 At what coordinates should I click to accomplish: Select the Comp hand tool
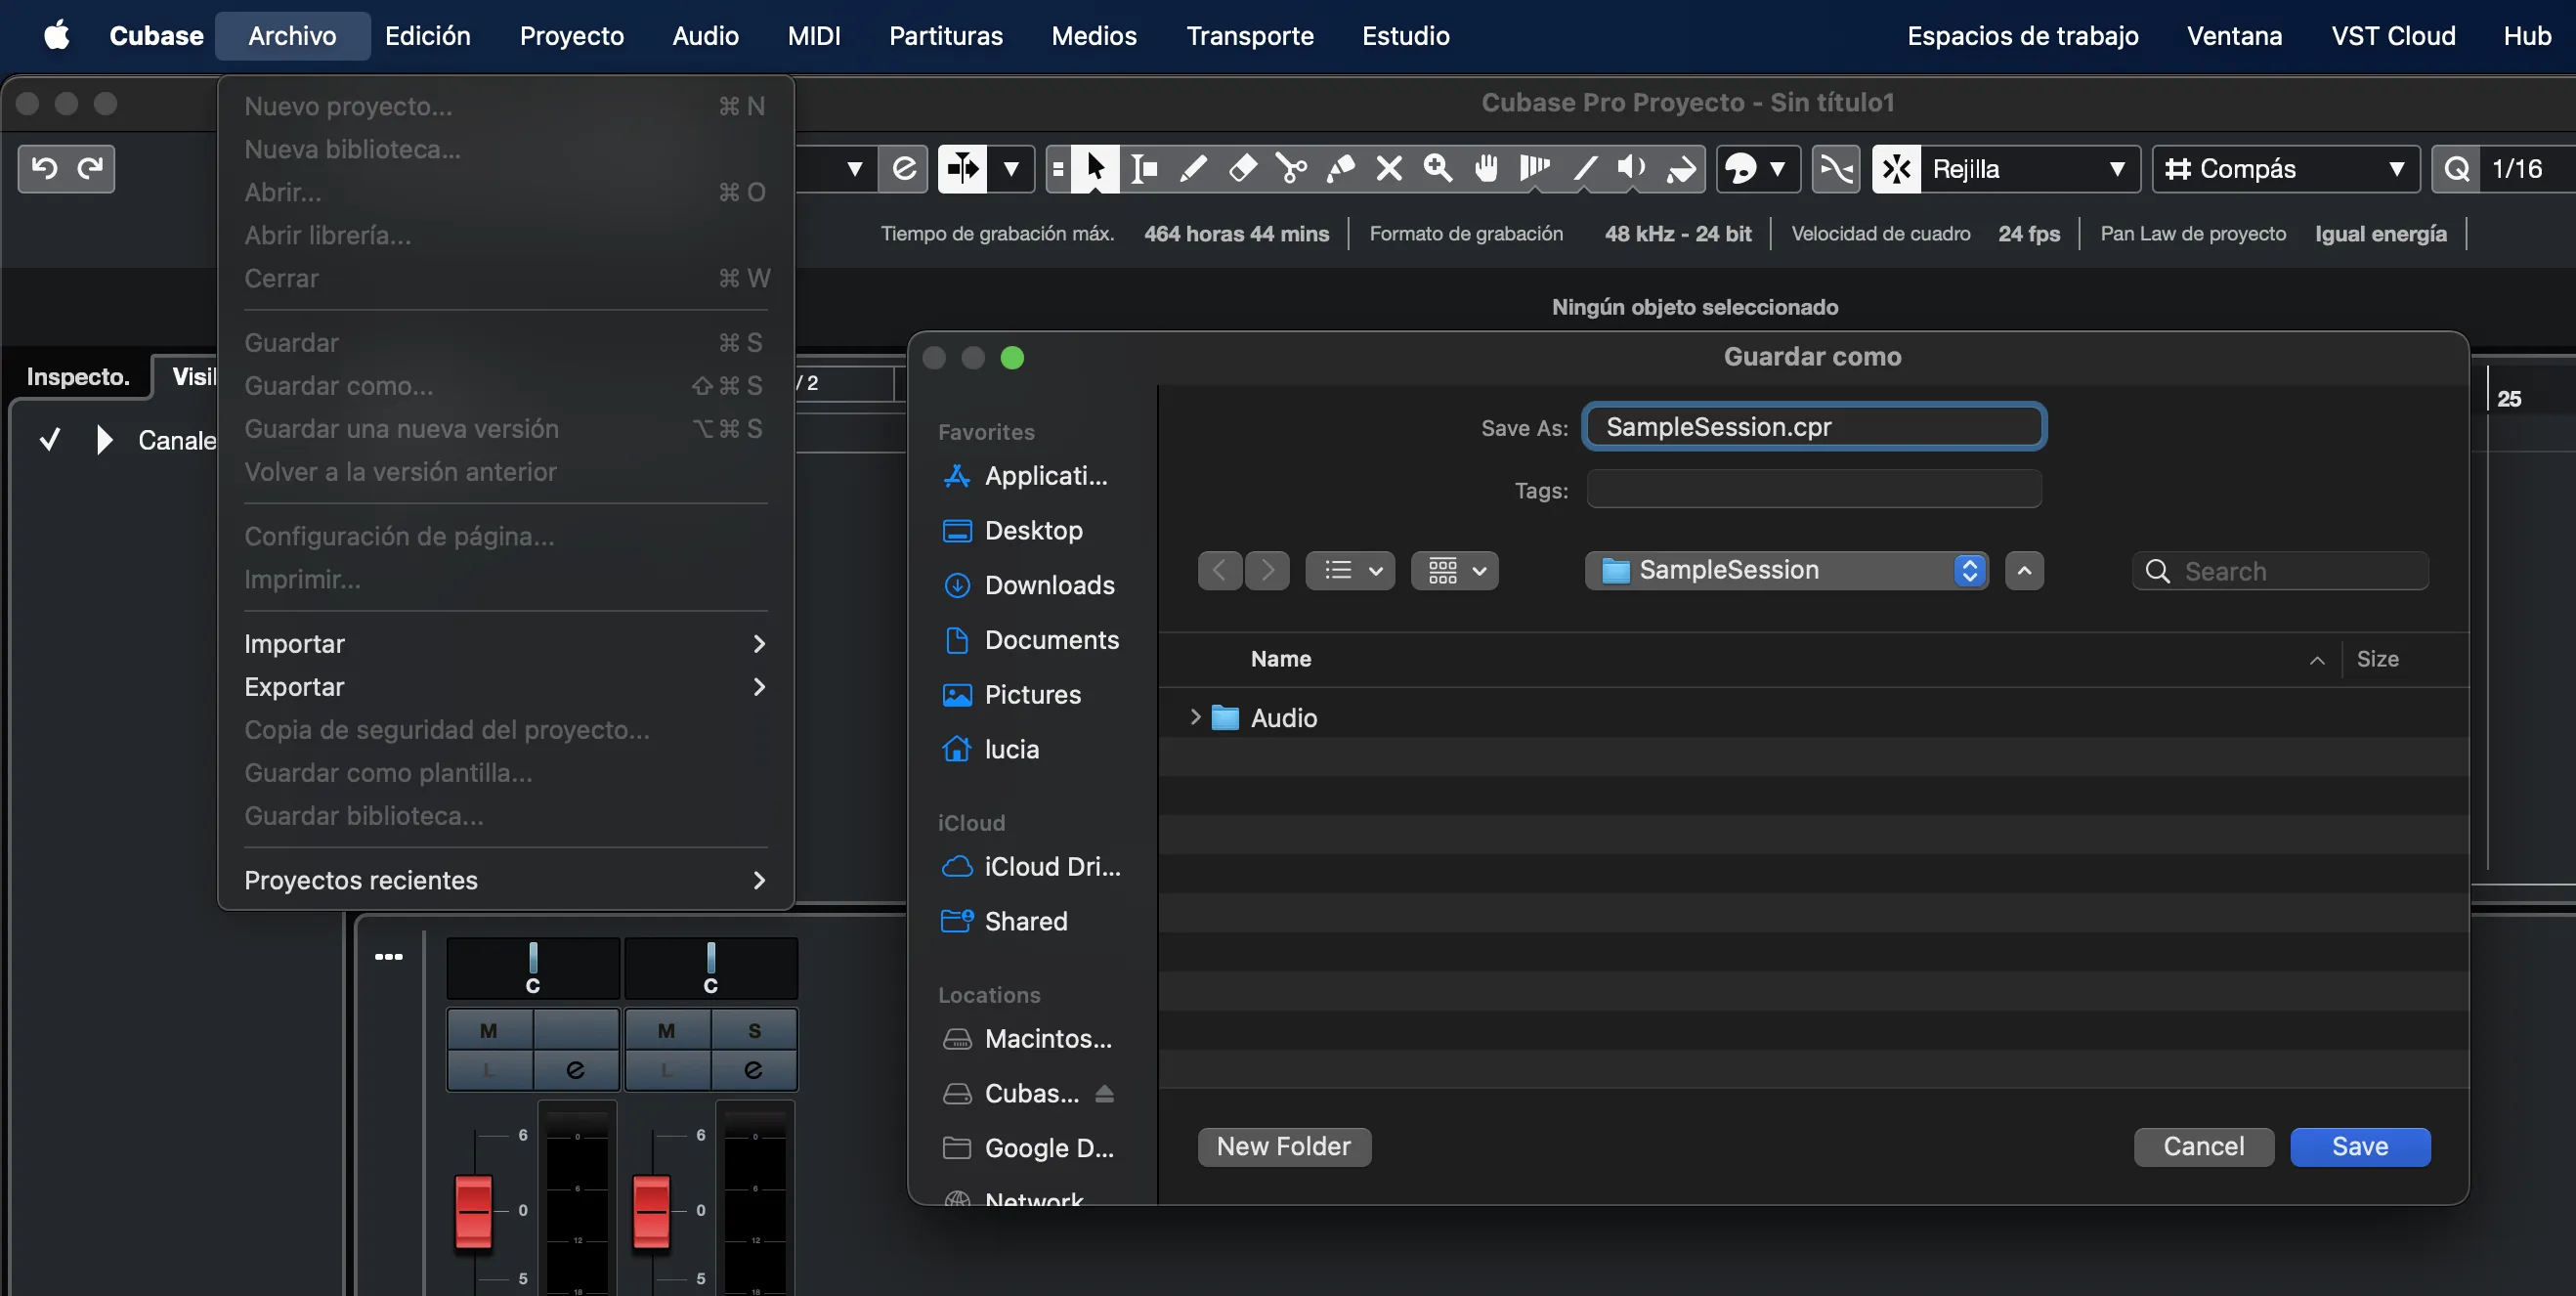coord(1487,168)
